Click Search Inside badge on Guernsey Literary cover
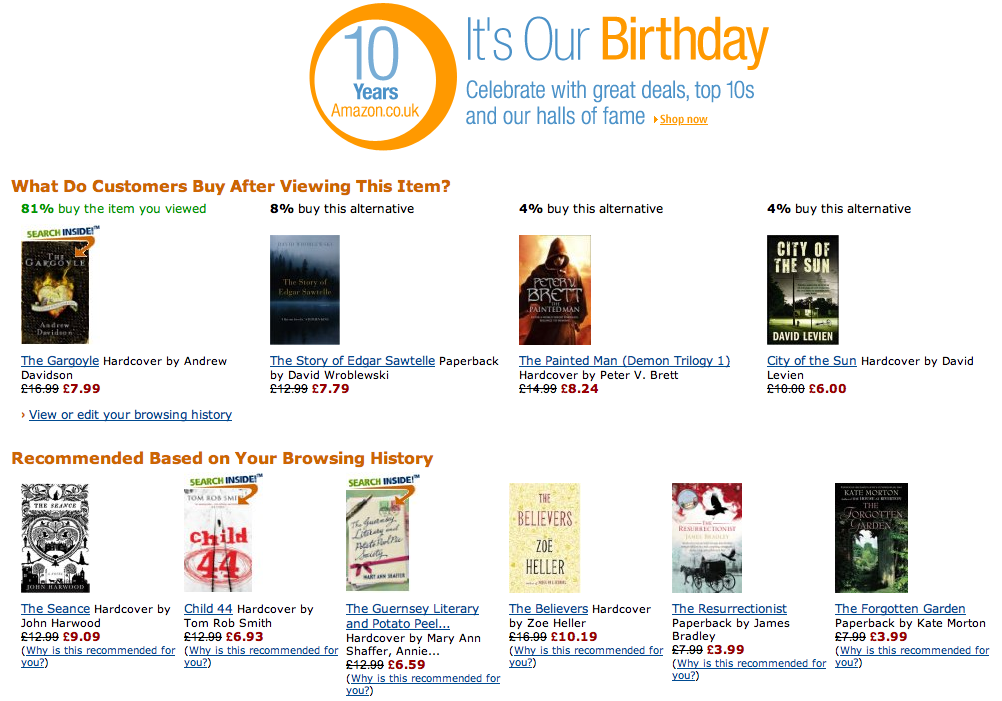1002x701 pixels. (383, 482)
